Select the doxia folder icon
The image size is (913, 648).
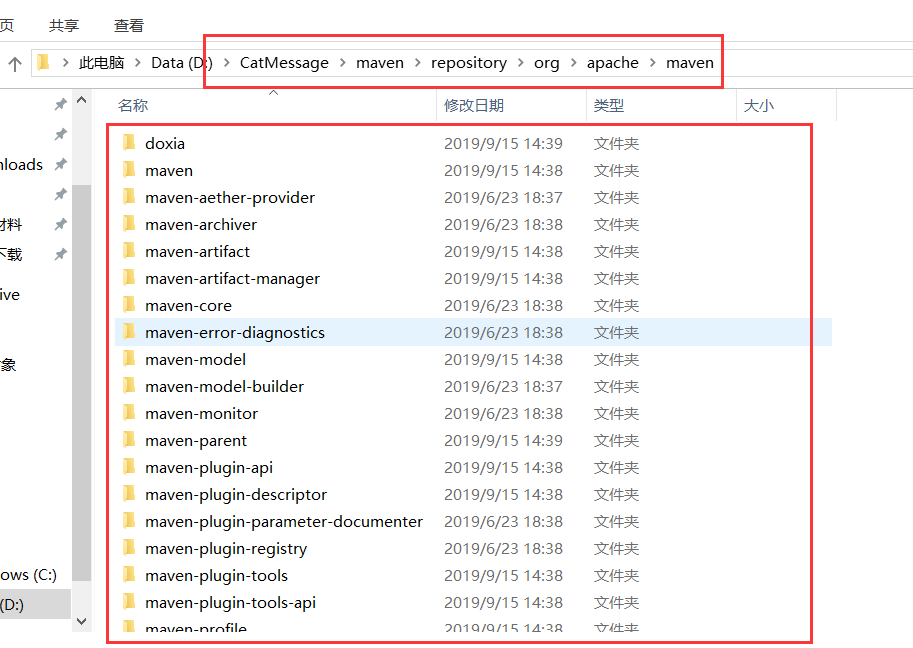(129, 142)
